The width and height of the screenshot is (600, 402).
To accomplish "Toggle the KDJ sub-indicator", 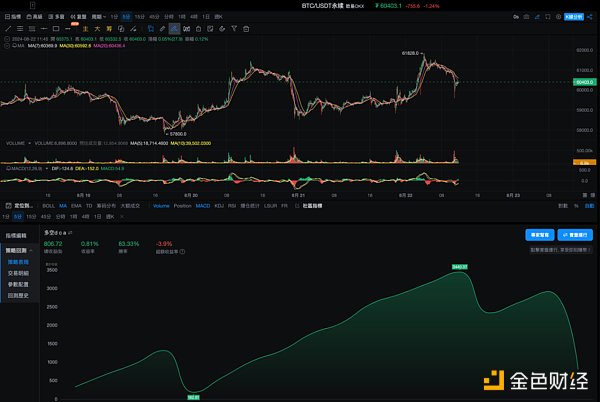I will [x=219, y=206].
